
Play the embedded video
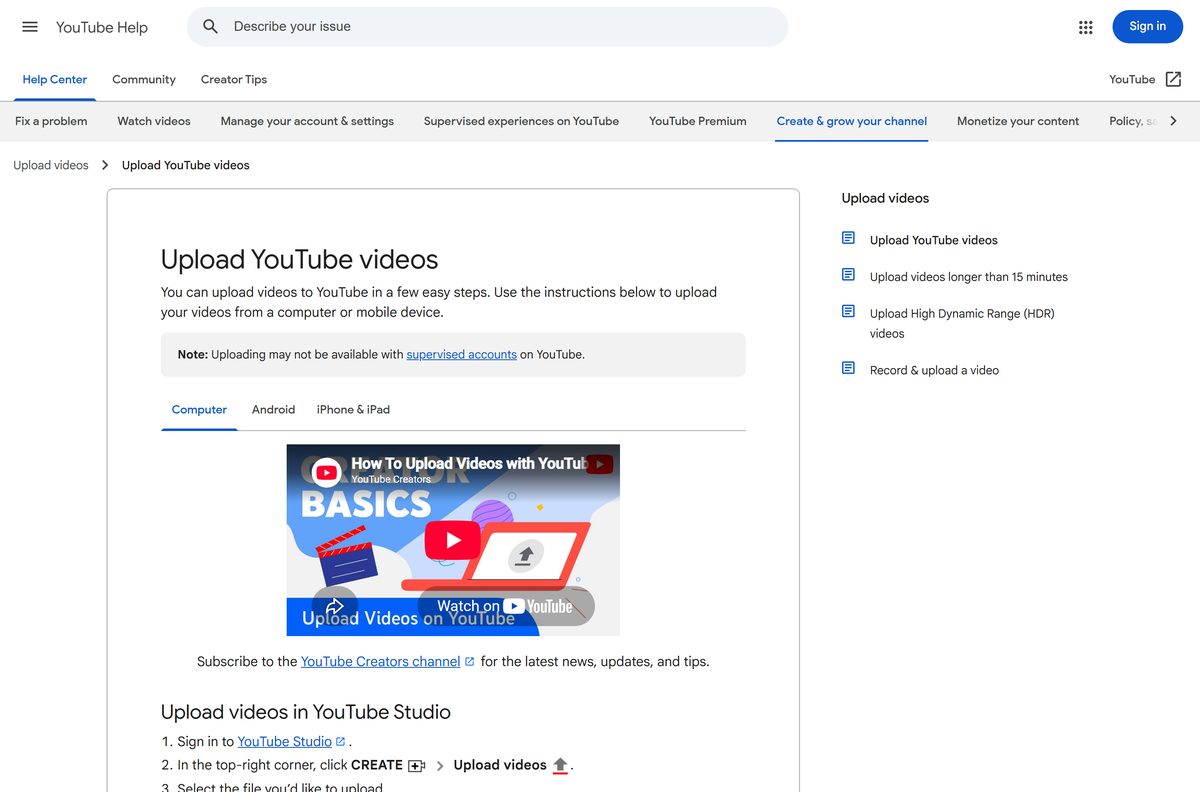point(453,540)
